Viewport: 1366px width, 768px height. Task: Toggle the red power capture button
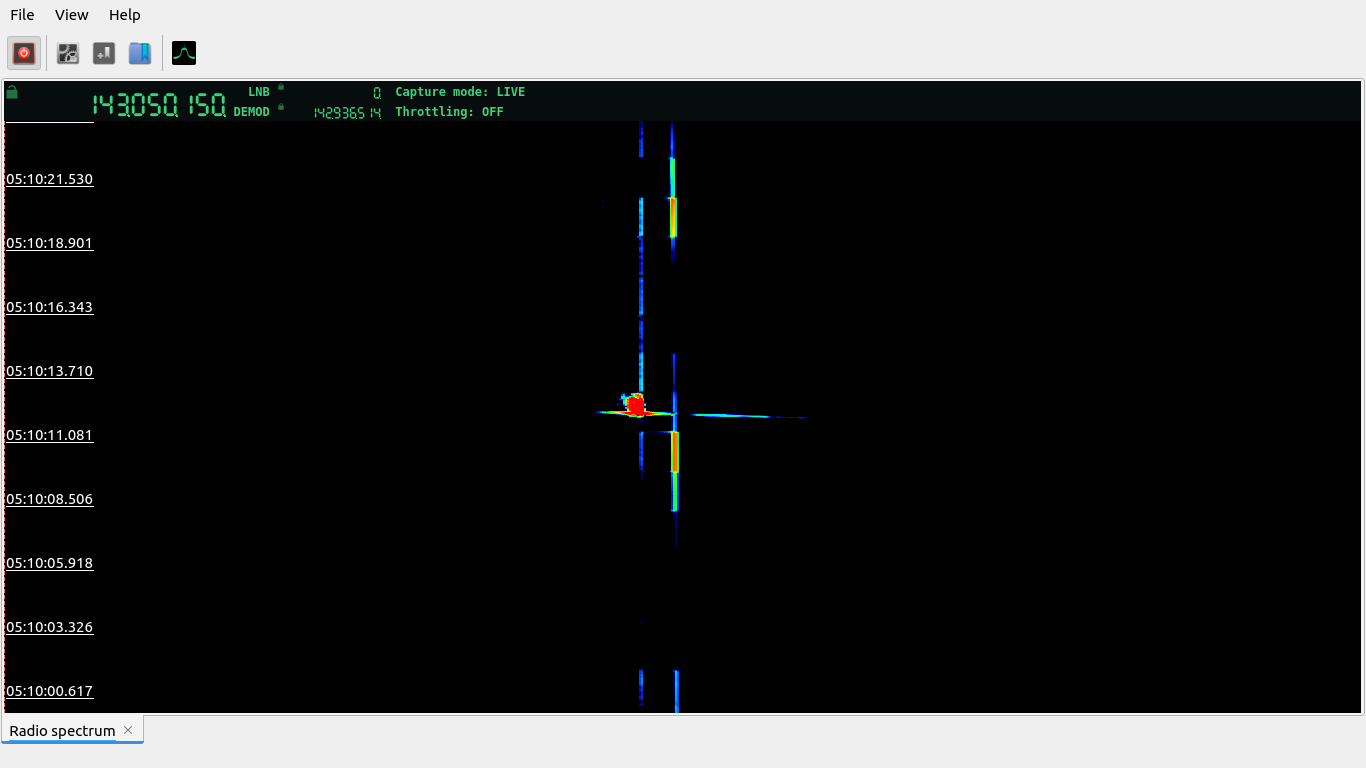pyautogui.click(x=25, y=53)
